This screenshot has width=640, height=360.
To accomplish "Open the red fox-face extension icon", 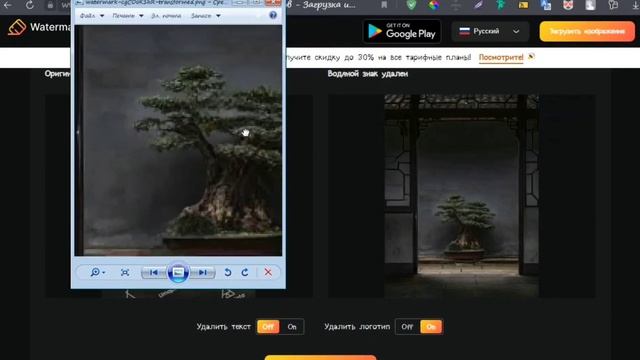I will click(568, 5).
